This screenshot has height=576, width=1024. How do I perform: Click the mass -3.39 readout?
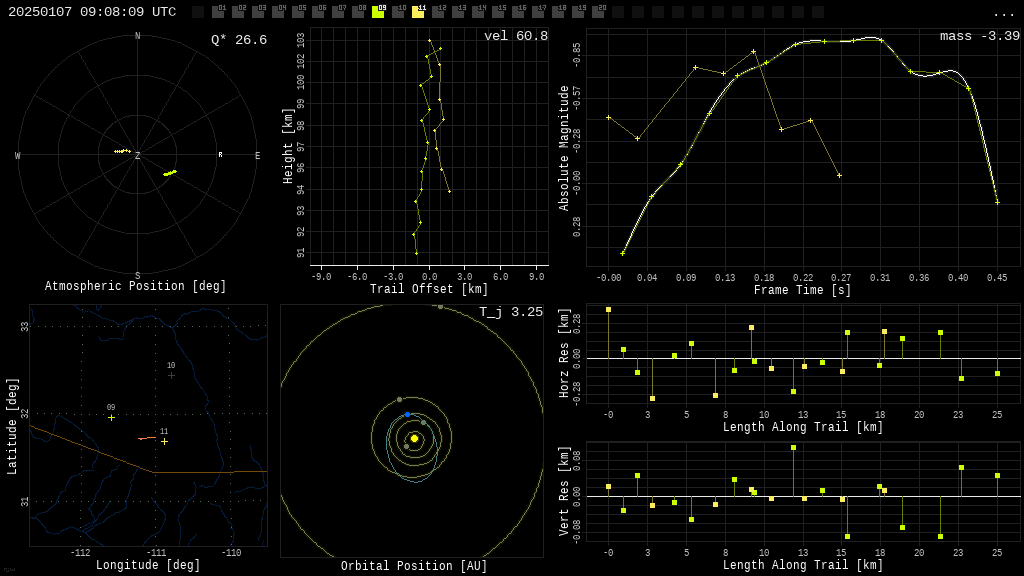[980, 36]
